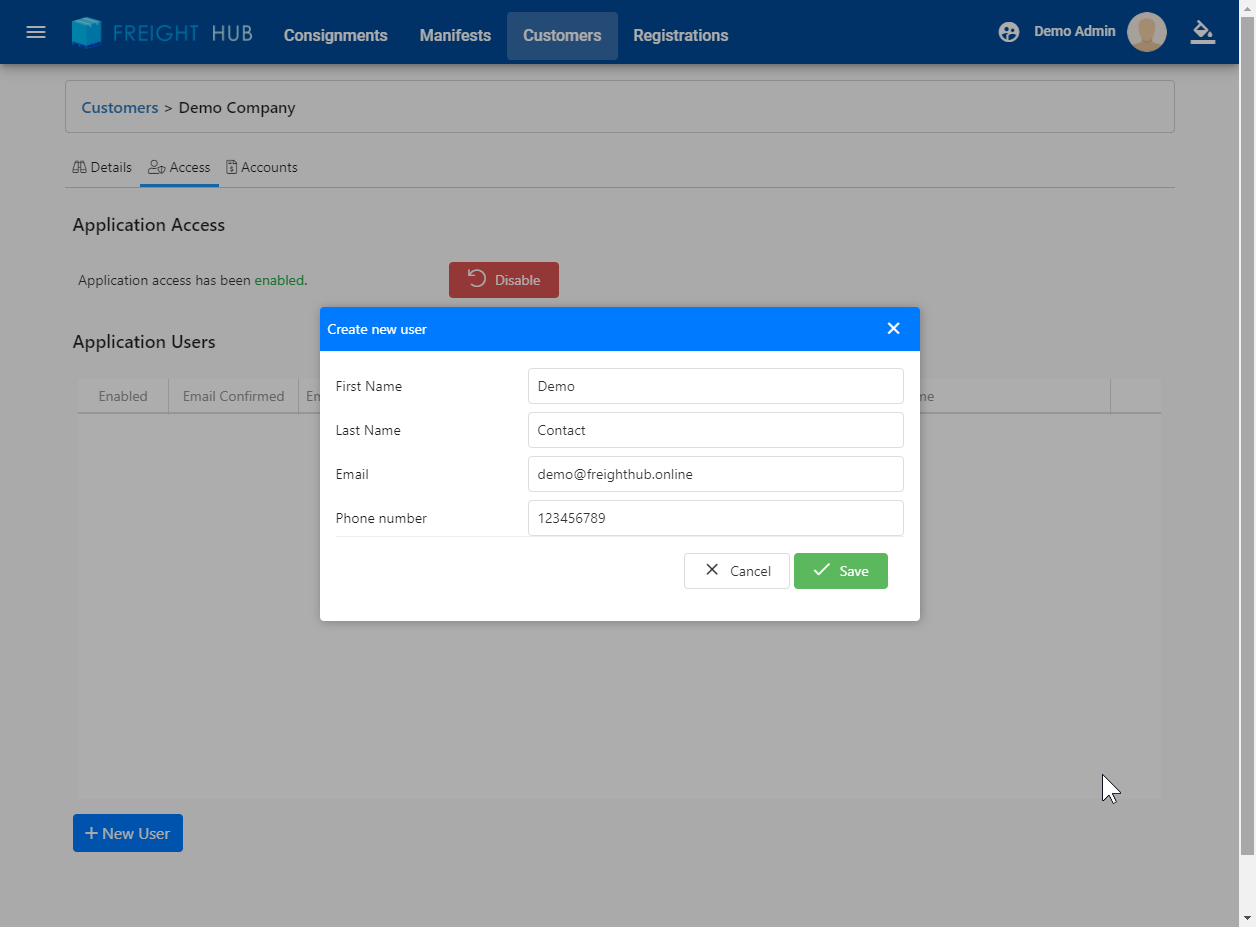Click the Customers breadcrumb link
Viewport: 1256px width, 927px height.
[120, 107]
